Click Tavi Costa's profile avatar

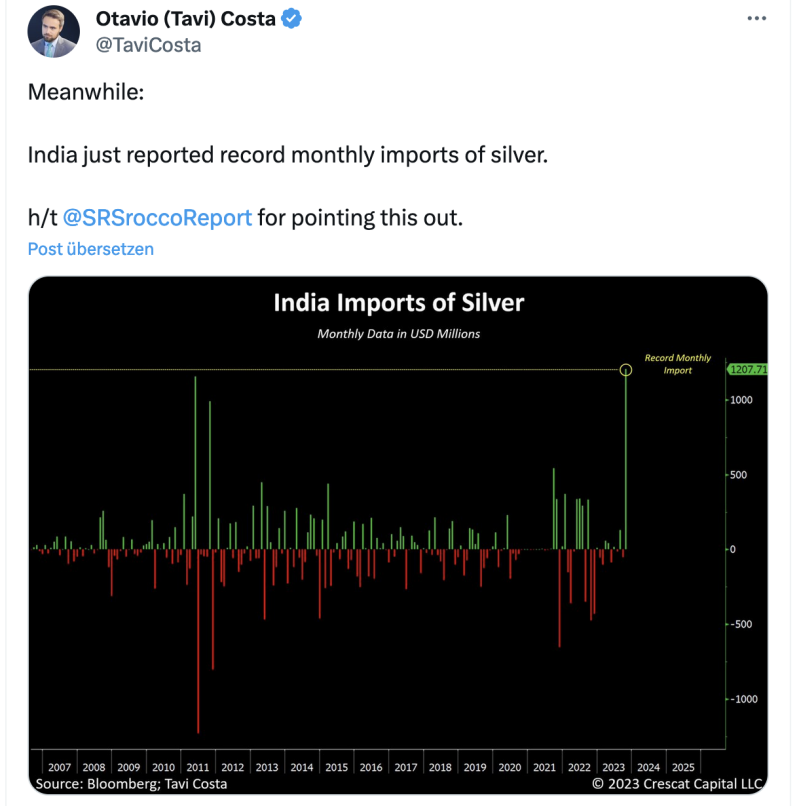[51, 32]
